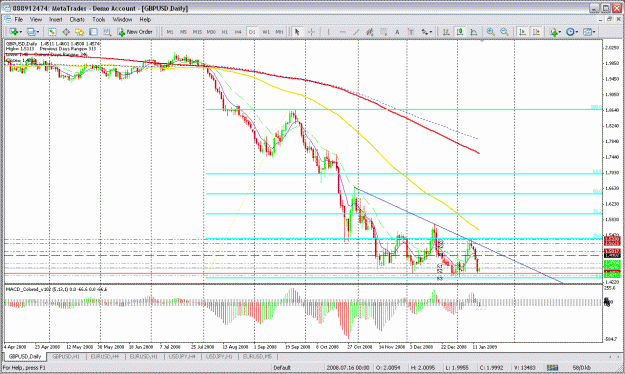Toggle Auto Scroll chart icon
625x374 pixels.
523,32
